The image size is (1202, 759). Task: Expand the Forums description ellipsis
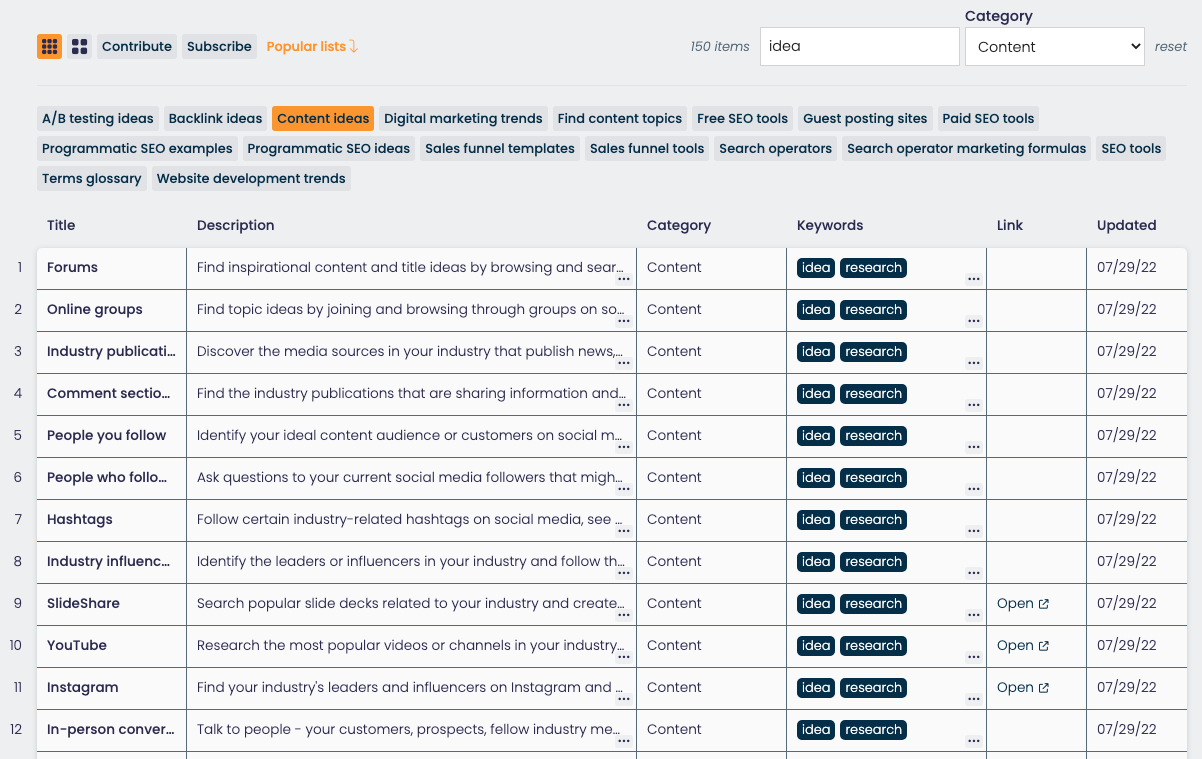pos(624,279)
